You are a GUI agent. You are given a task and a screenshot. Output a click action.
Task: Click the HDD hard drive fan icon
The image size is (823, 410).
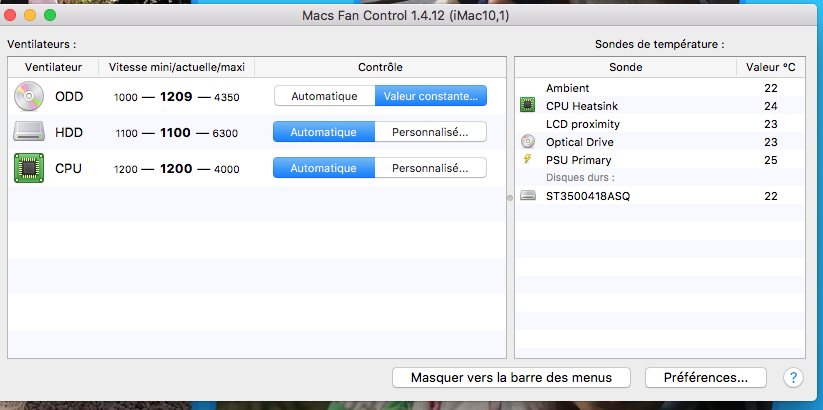tap(29, 133)
